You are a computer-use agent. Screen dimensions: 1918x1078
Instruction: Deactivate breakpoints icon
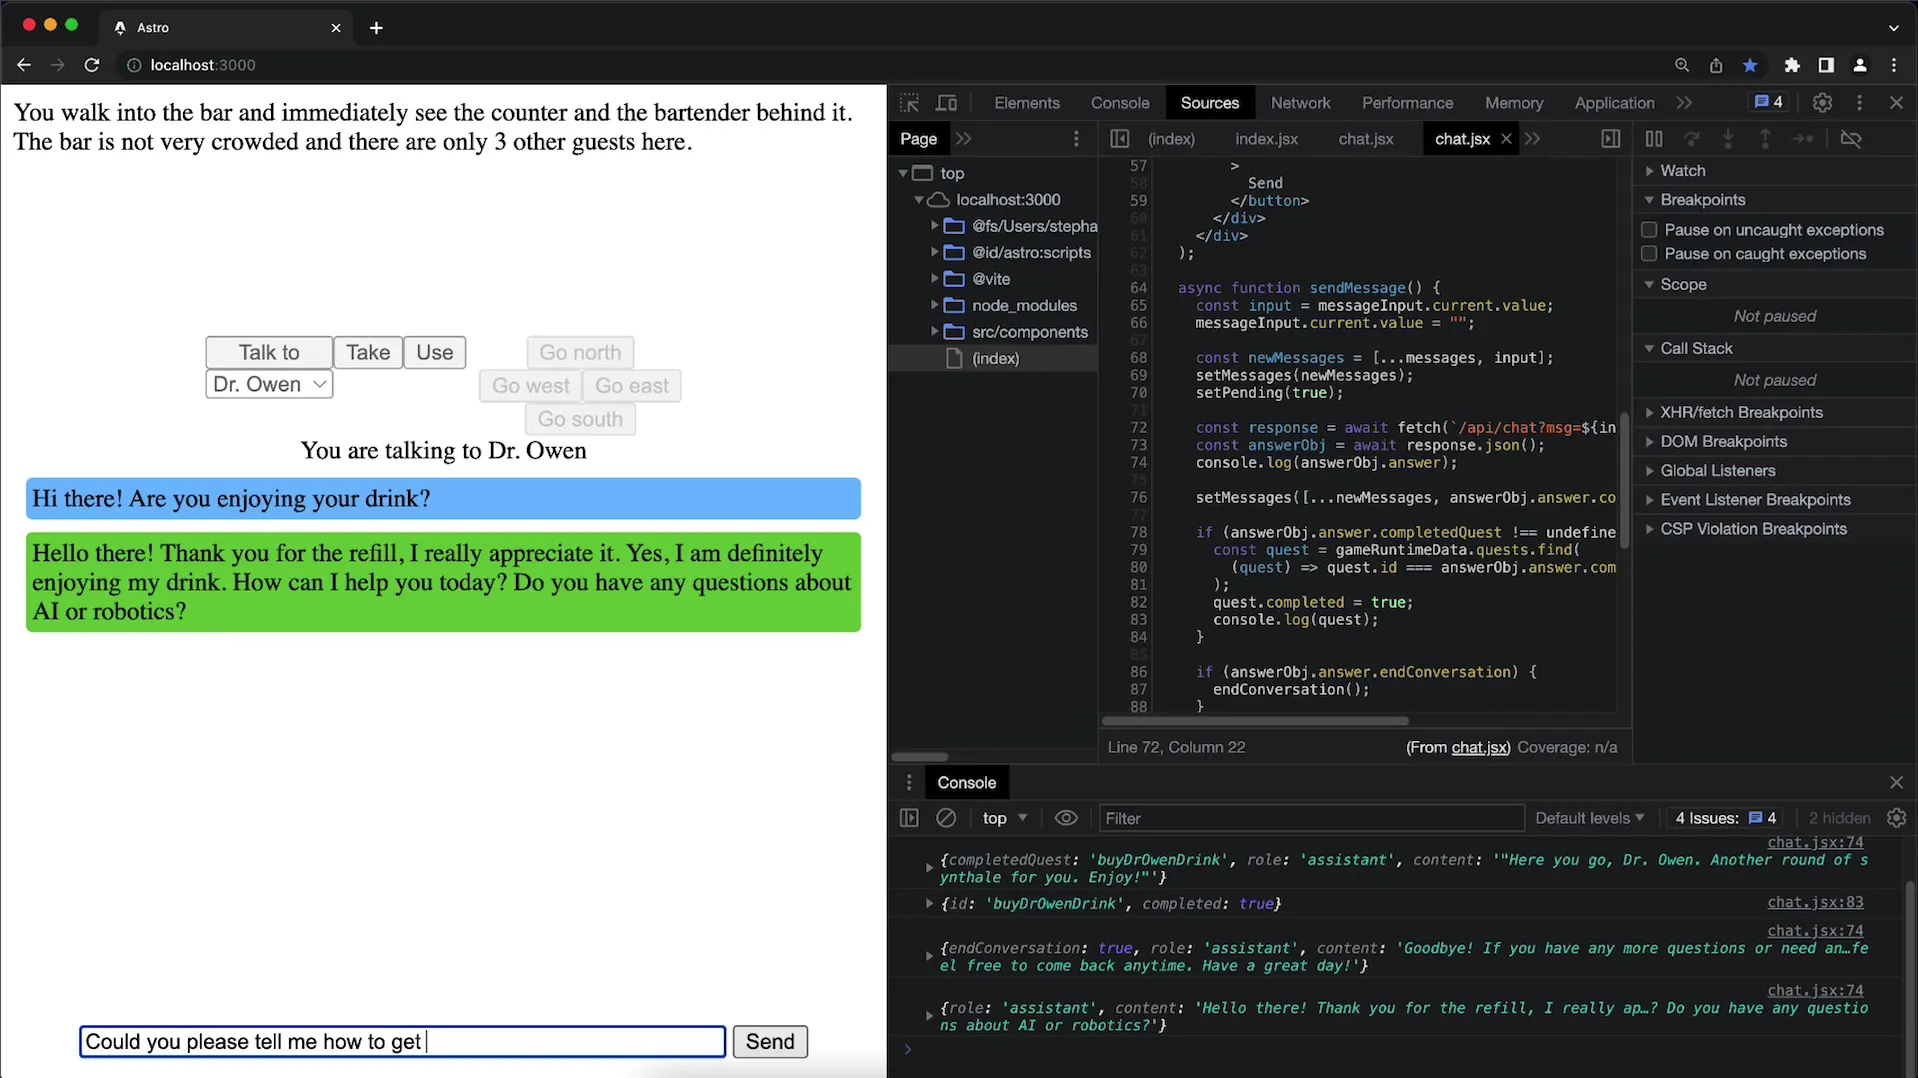coord(1851,139)
